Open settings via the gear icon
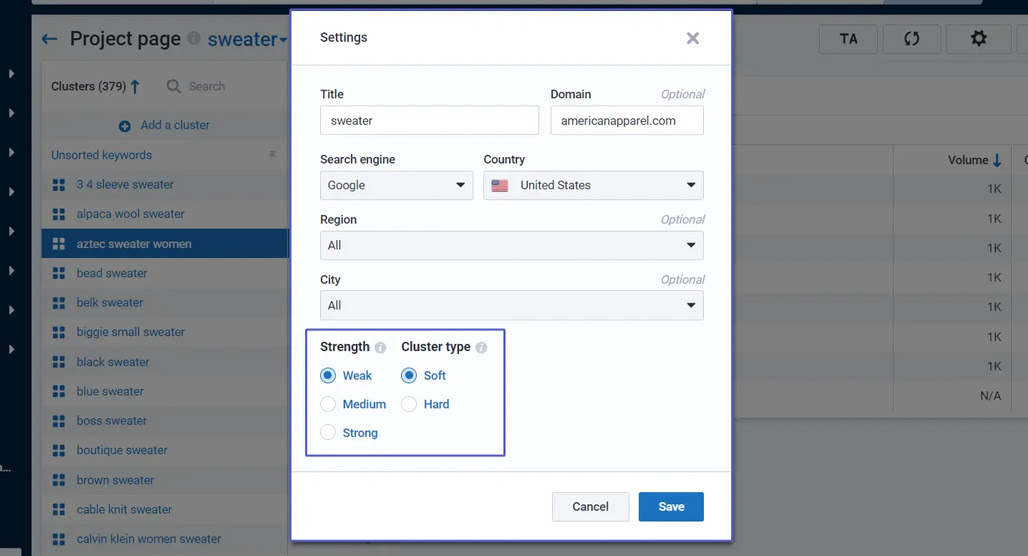This screenshot has height=556, width=1028. 978,39
